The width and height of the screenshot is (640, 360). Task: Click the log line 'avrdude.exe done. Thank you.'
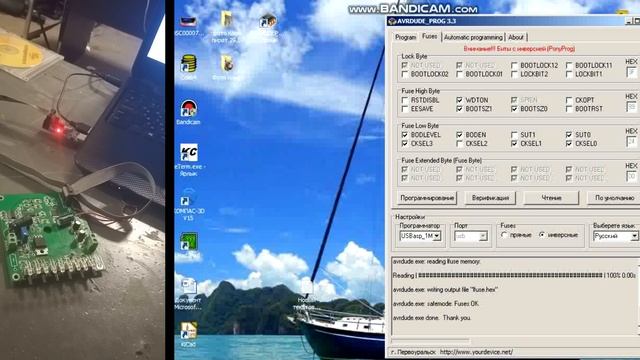pyautogui.click(x=432, y=318)
